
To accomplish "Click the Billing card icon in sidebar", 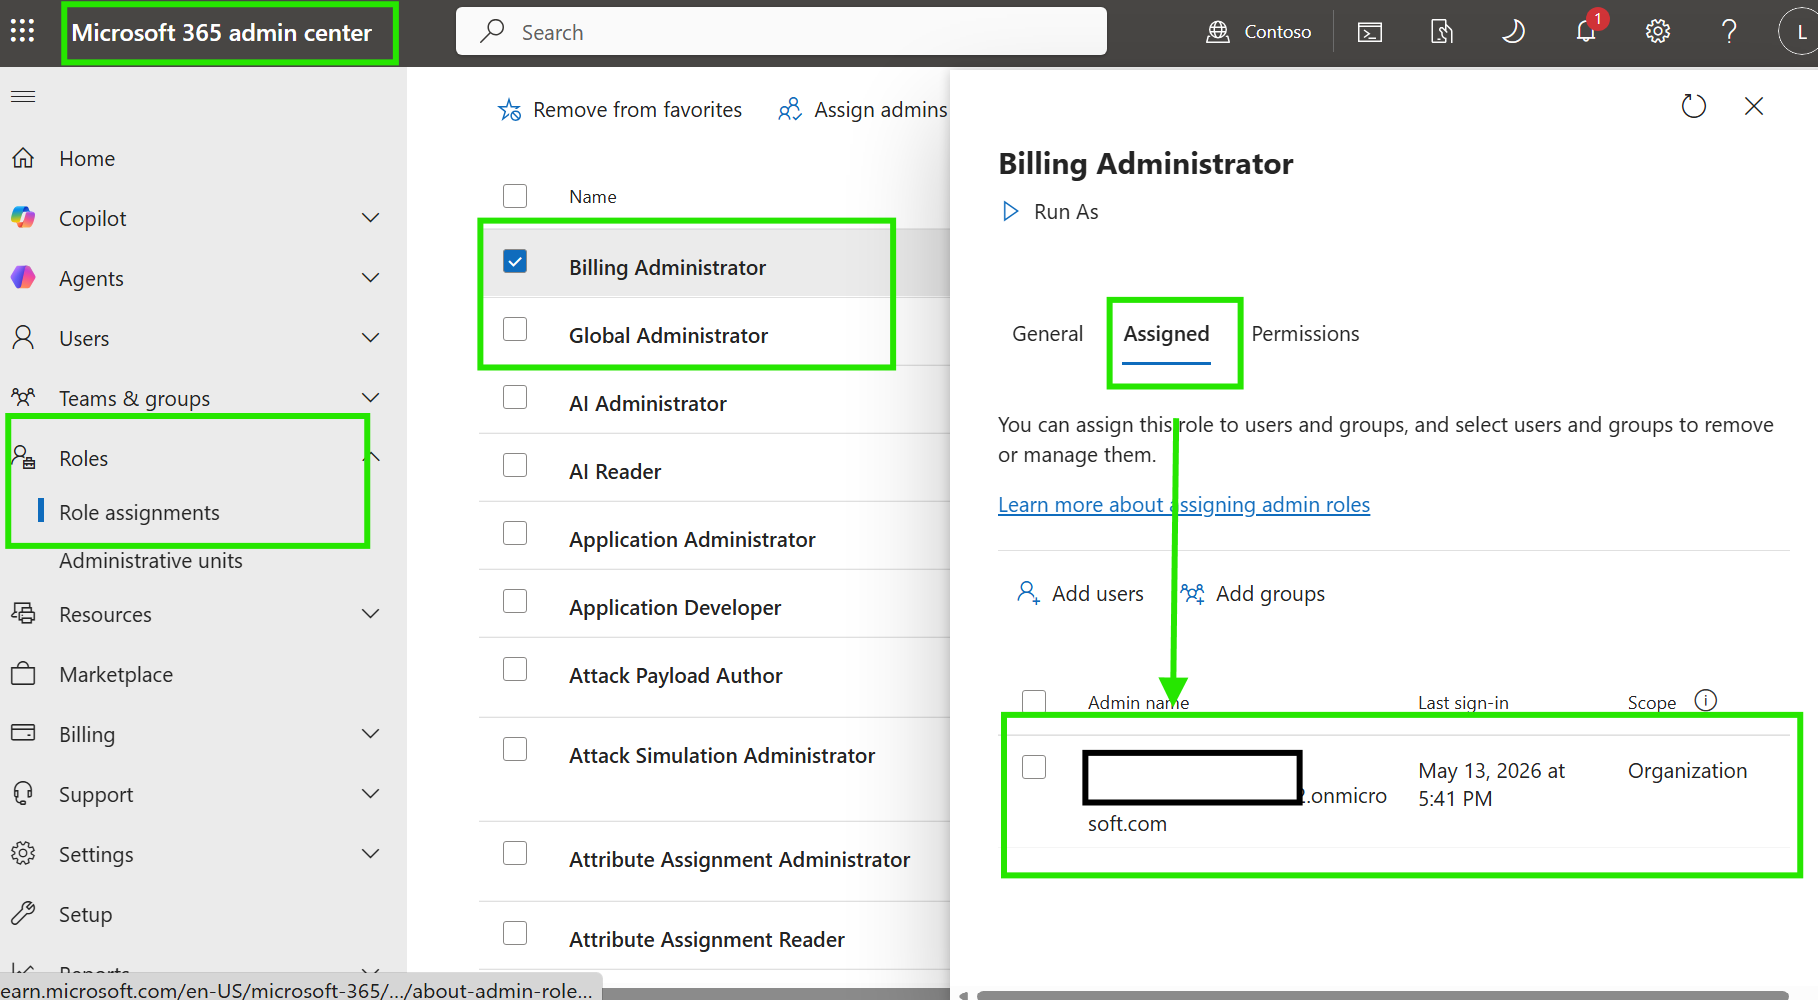I will [x=23, y=733].
